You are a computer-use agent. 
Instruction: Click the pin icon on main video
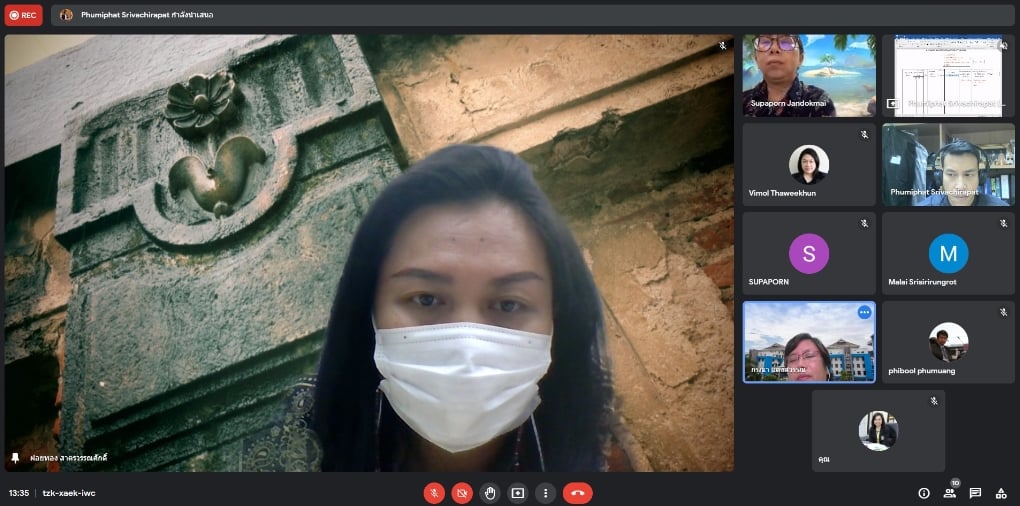click(x=15, y=458)
